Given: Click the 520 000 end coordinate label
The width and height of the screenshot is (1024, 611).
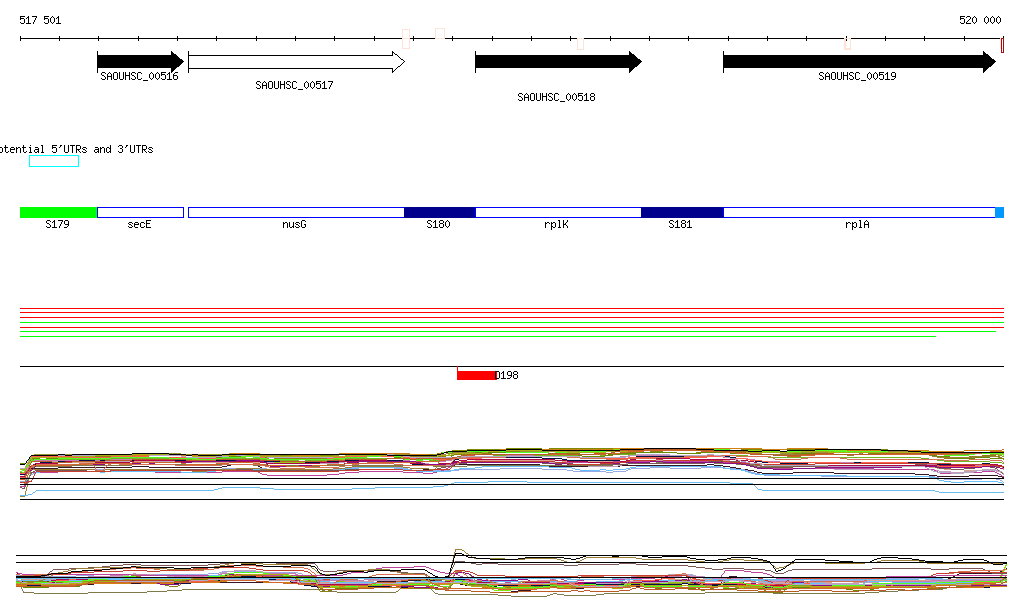Looking at the screenshot, I should click(980, 20).
